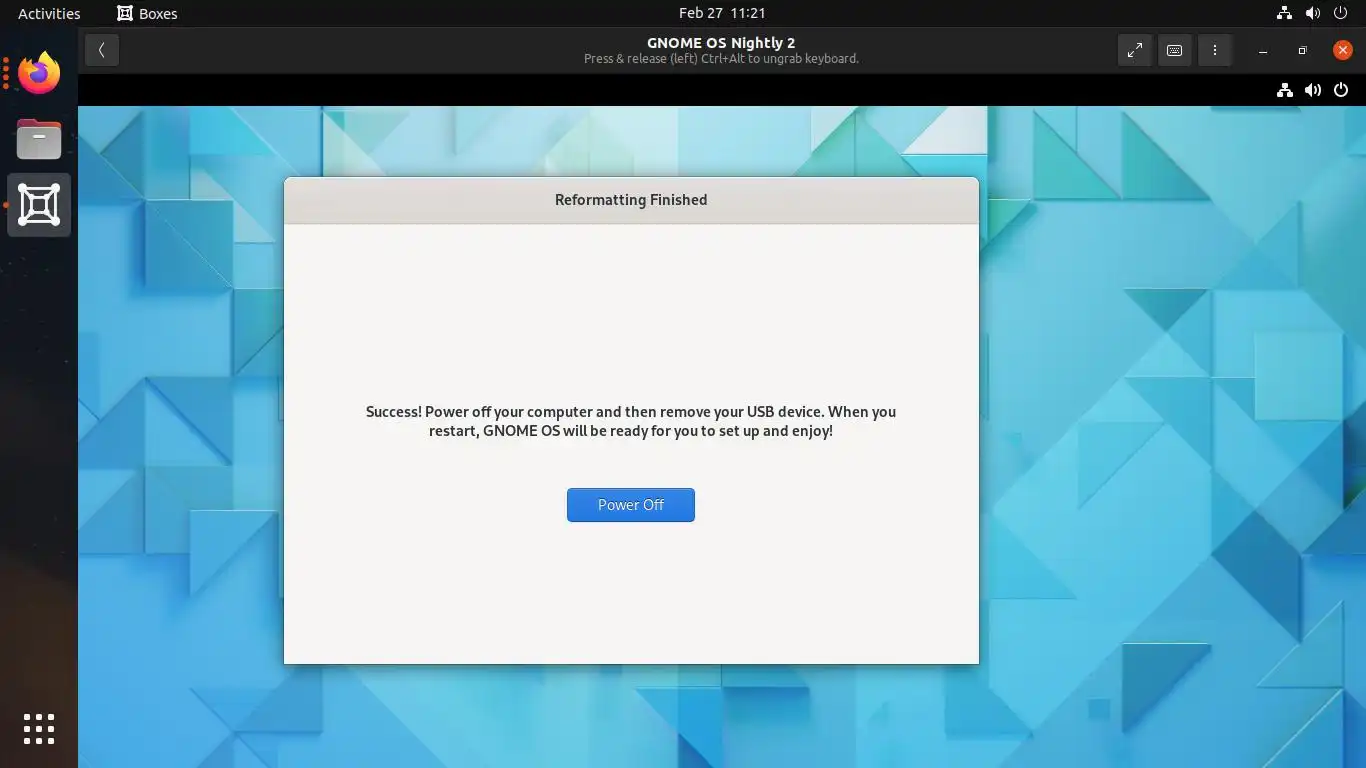Click host network icon in top bar
The width and height of the screenshot is (1366, 768).
pyautogui.click(x=1285, y=13)
